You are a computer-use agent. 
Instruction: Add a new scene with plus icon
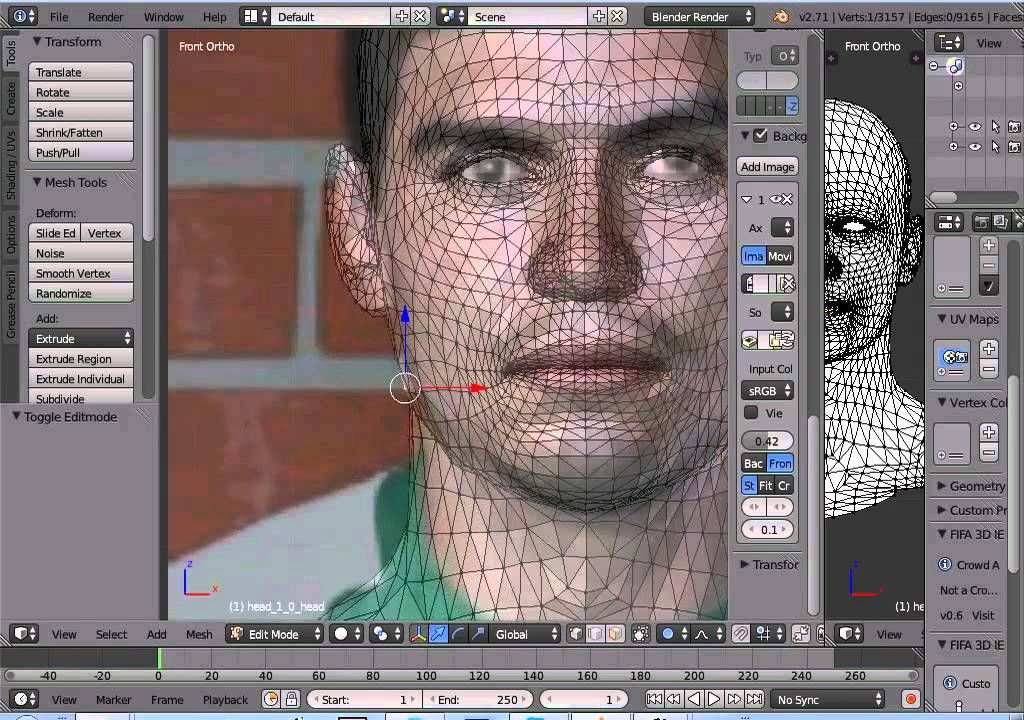599,16
